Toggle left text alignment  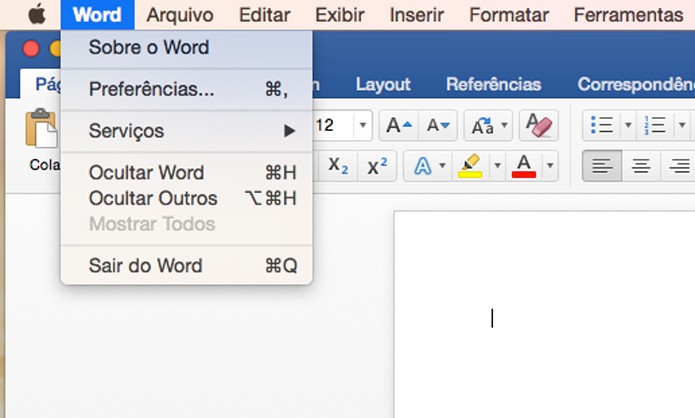tap(602, 166)
